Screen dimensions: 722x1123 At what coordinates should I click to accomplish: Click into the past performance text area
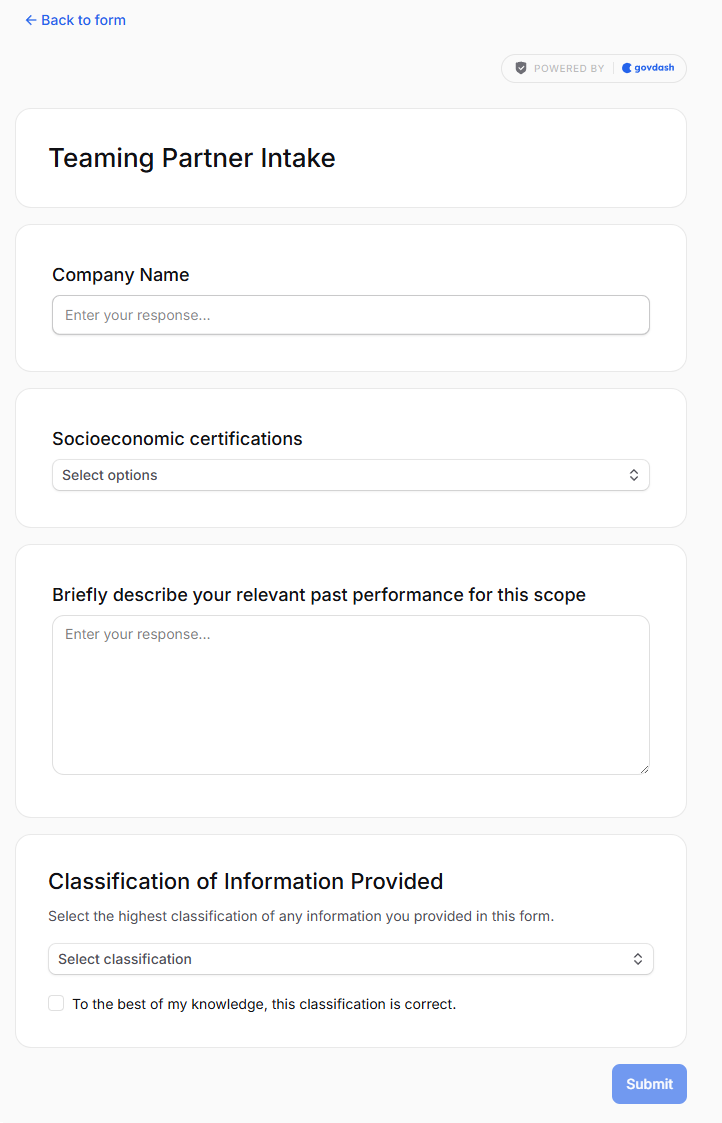[351, 695]
